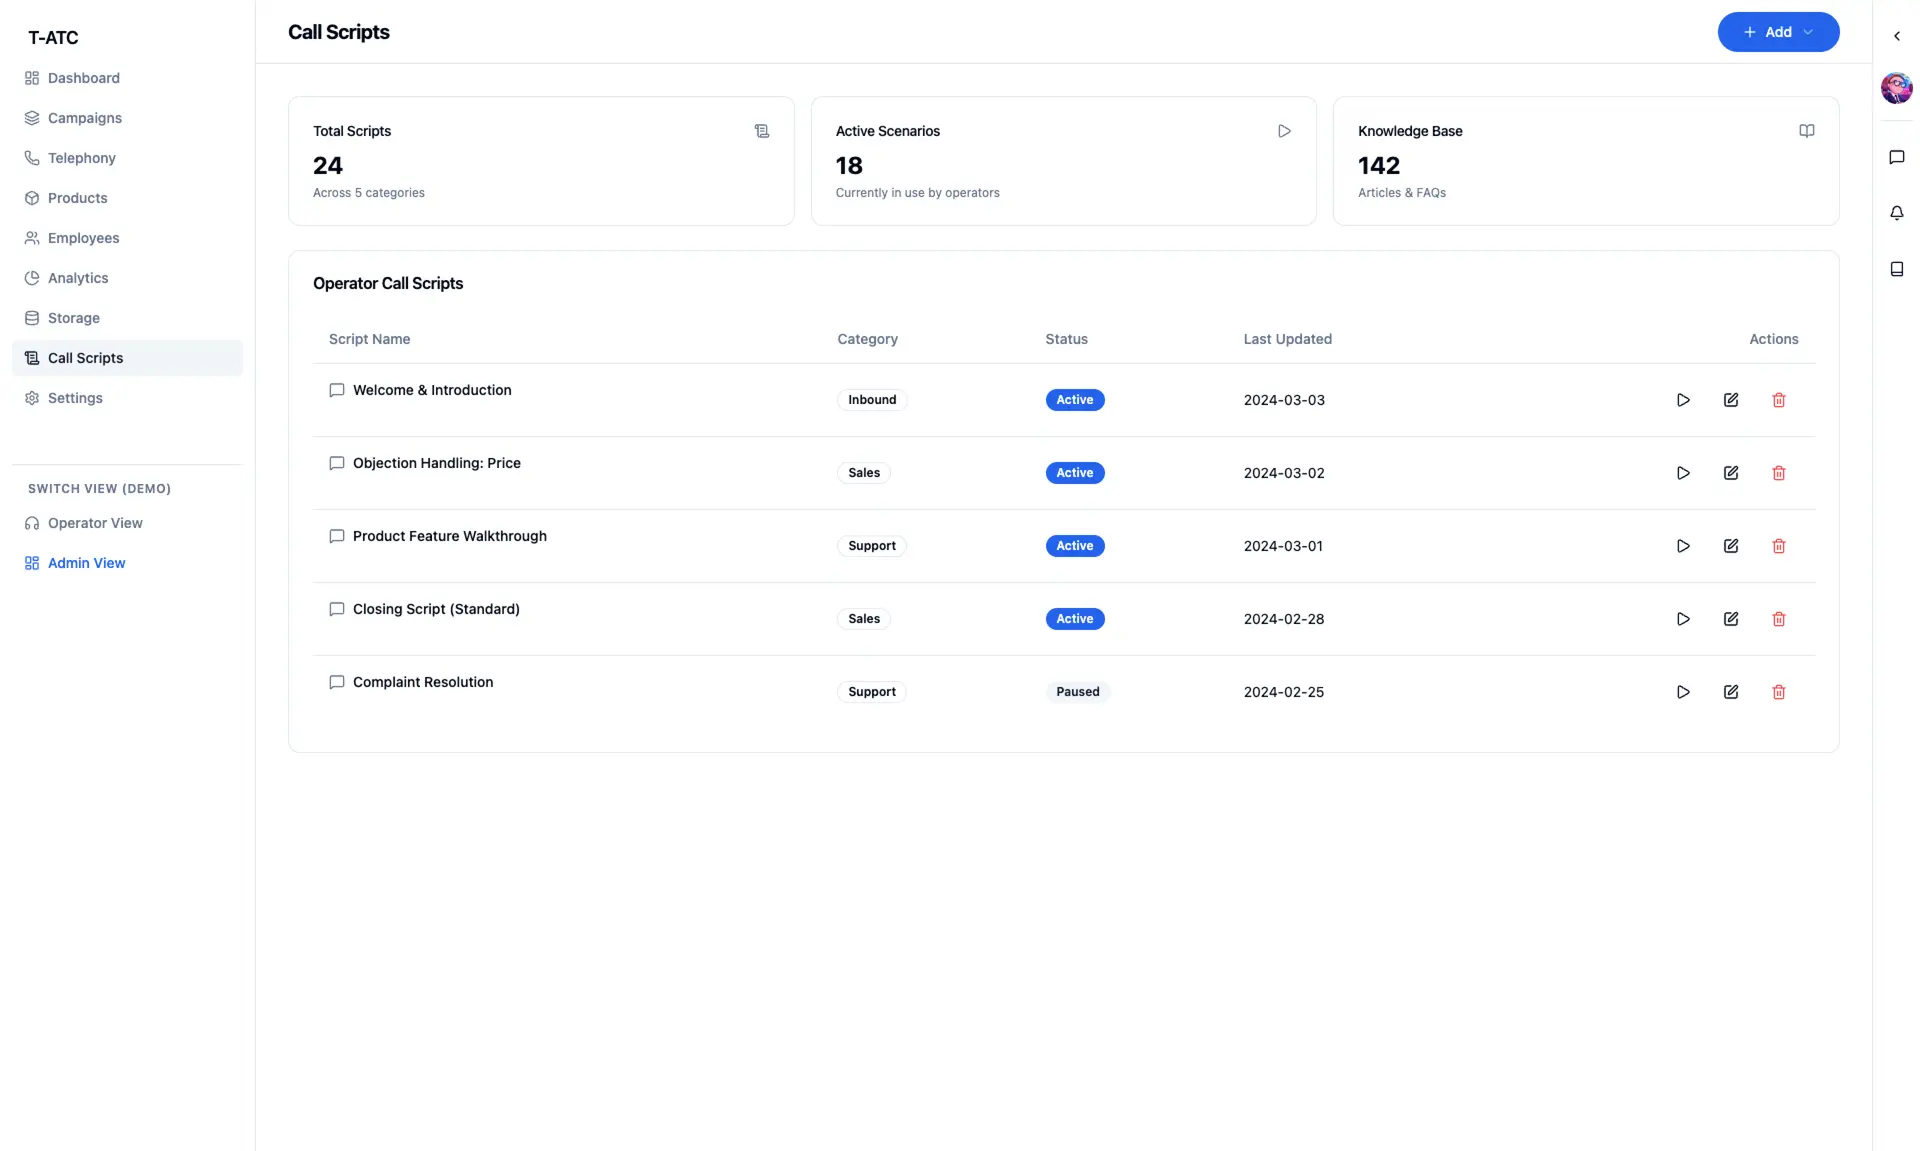This screenshot has width=1920, height=1151.
Task: Run the Objection Handling: Price script
Action: 1683,473
